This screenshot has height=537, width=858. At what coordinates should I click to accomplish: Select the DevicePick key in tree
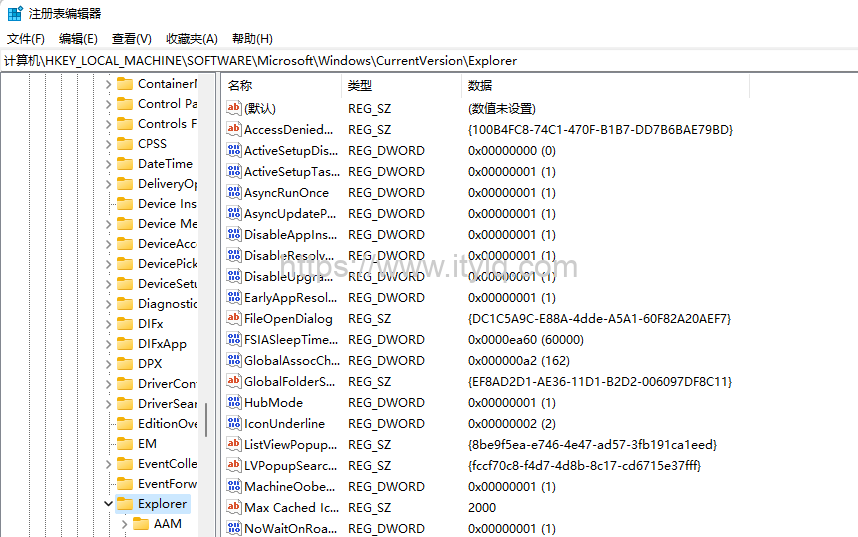click(x=167, y=264)
